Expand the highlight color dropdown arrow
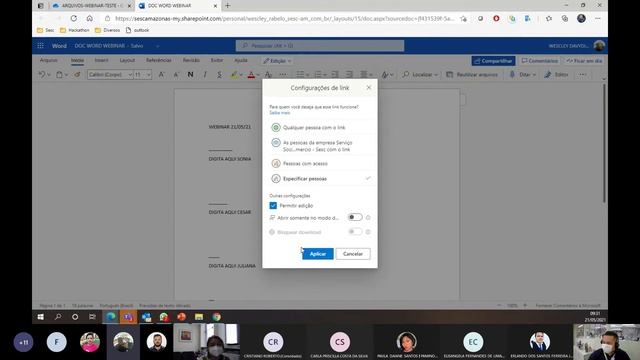640x360 pixels. 241,75
